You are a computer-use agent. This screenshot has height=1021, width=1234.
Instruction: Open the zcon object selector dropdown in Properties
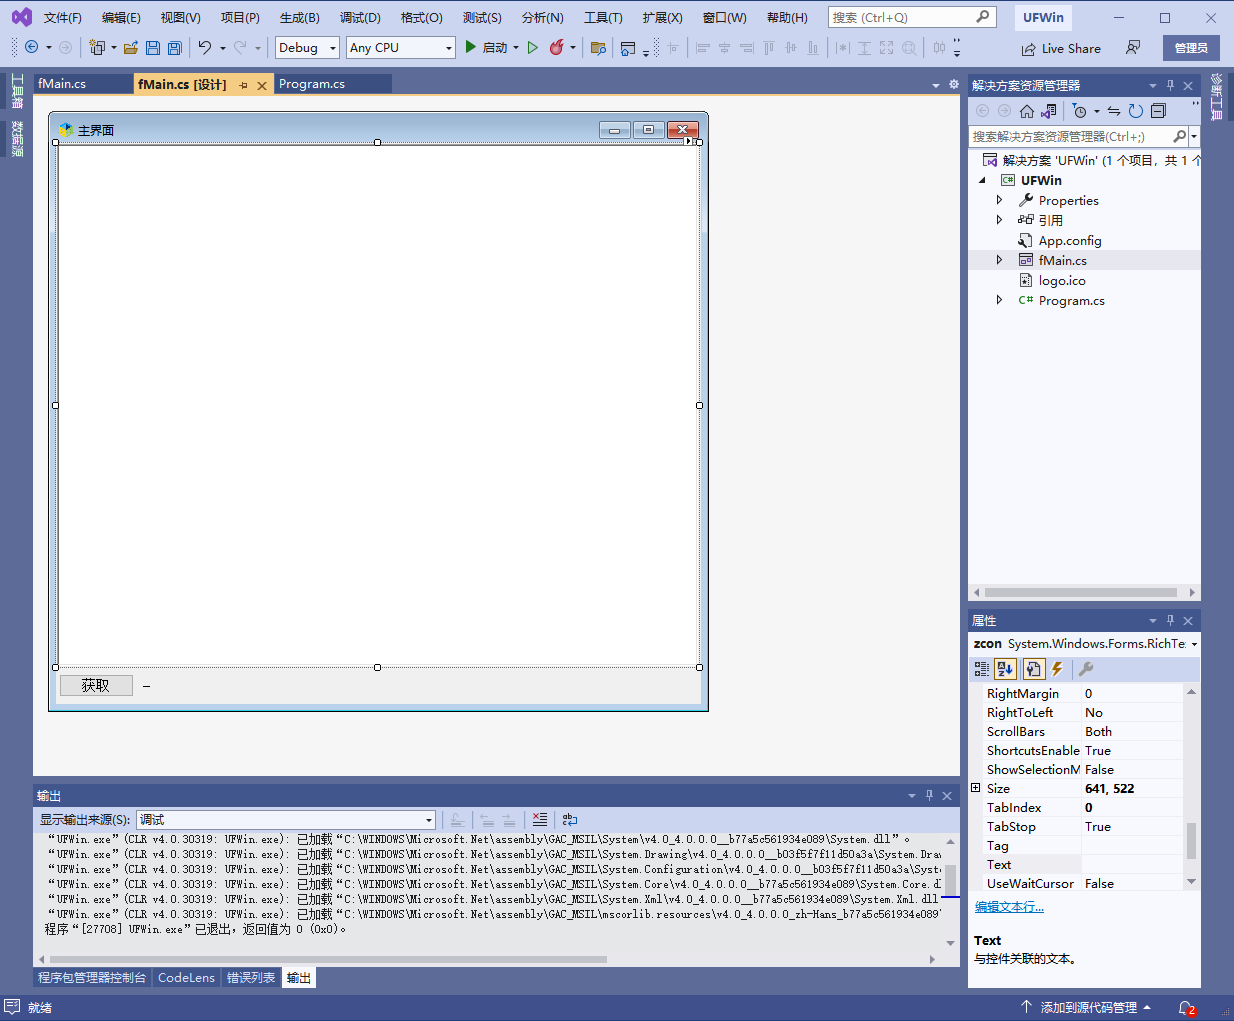click(x=1194, y=644)
